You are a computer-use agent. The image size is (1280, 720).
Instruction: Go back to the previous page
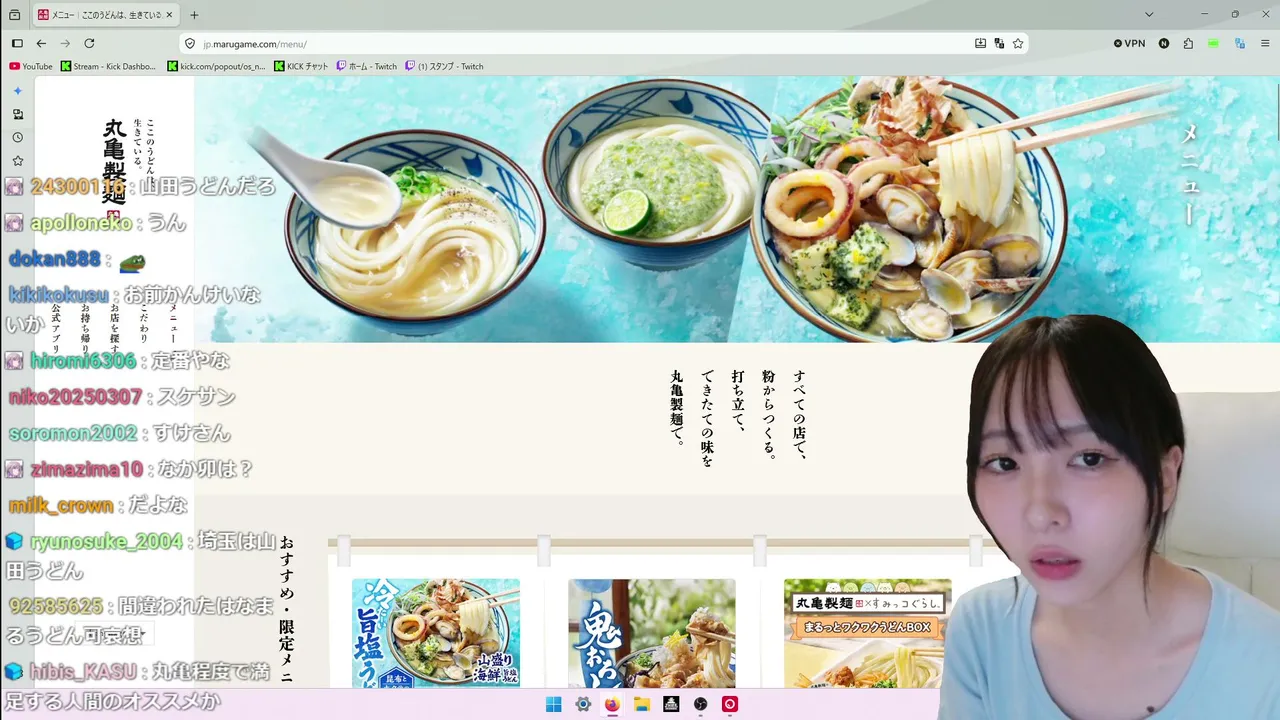pyautogui.click(x=41, y=44)
